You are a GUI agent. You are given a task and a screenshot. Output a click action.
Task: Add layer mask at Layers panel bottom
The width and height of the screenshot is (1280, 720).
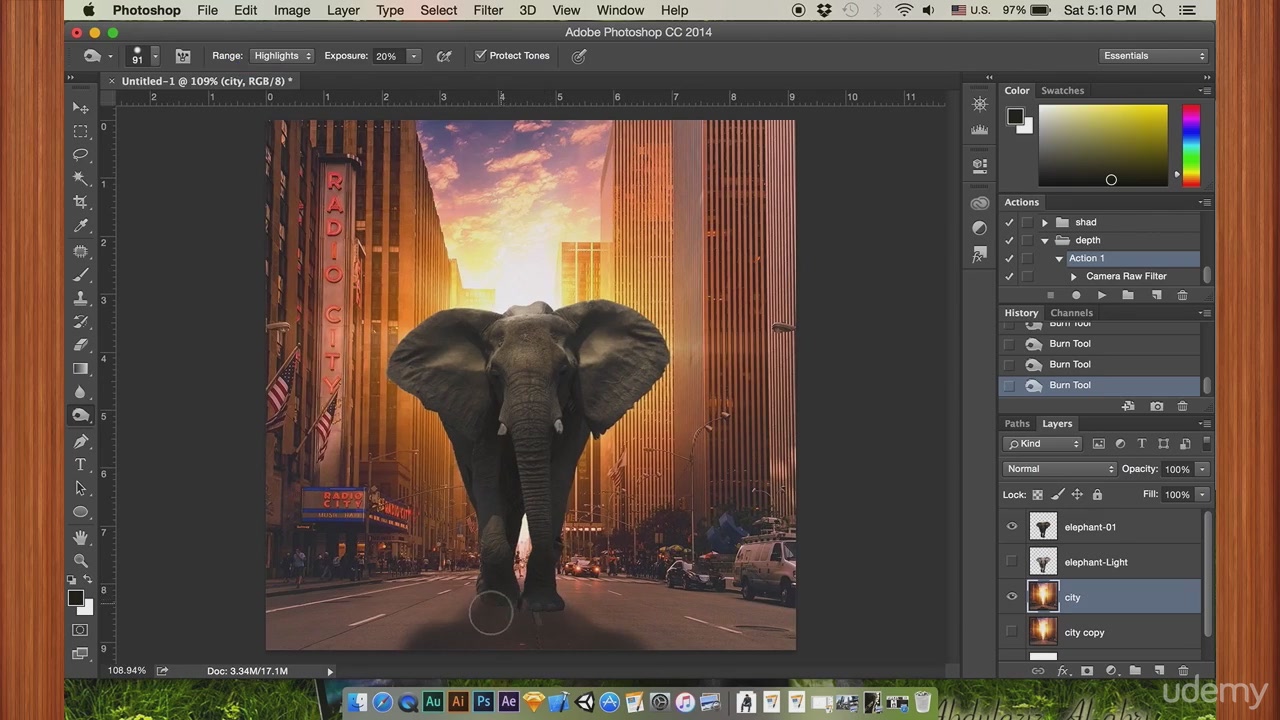pos(1087,671)
